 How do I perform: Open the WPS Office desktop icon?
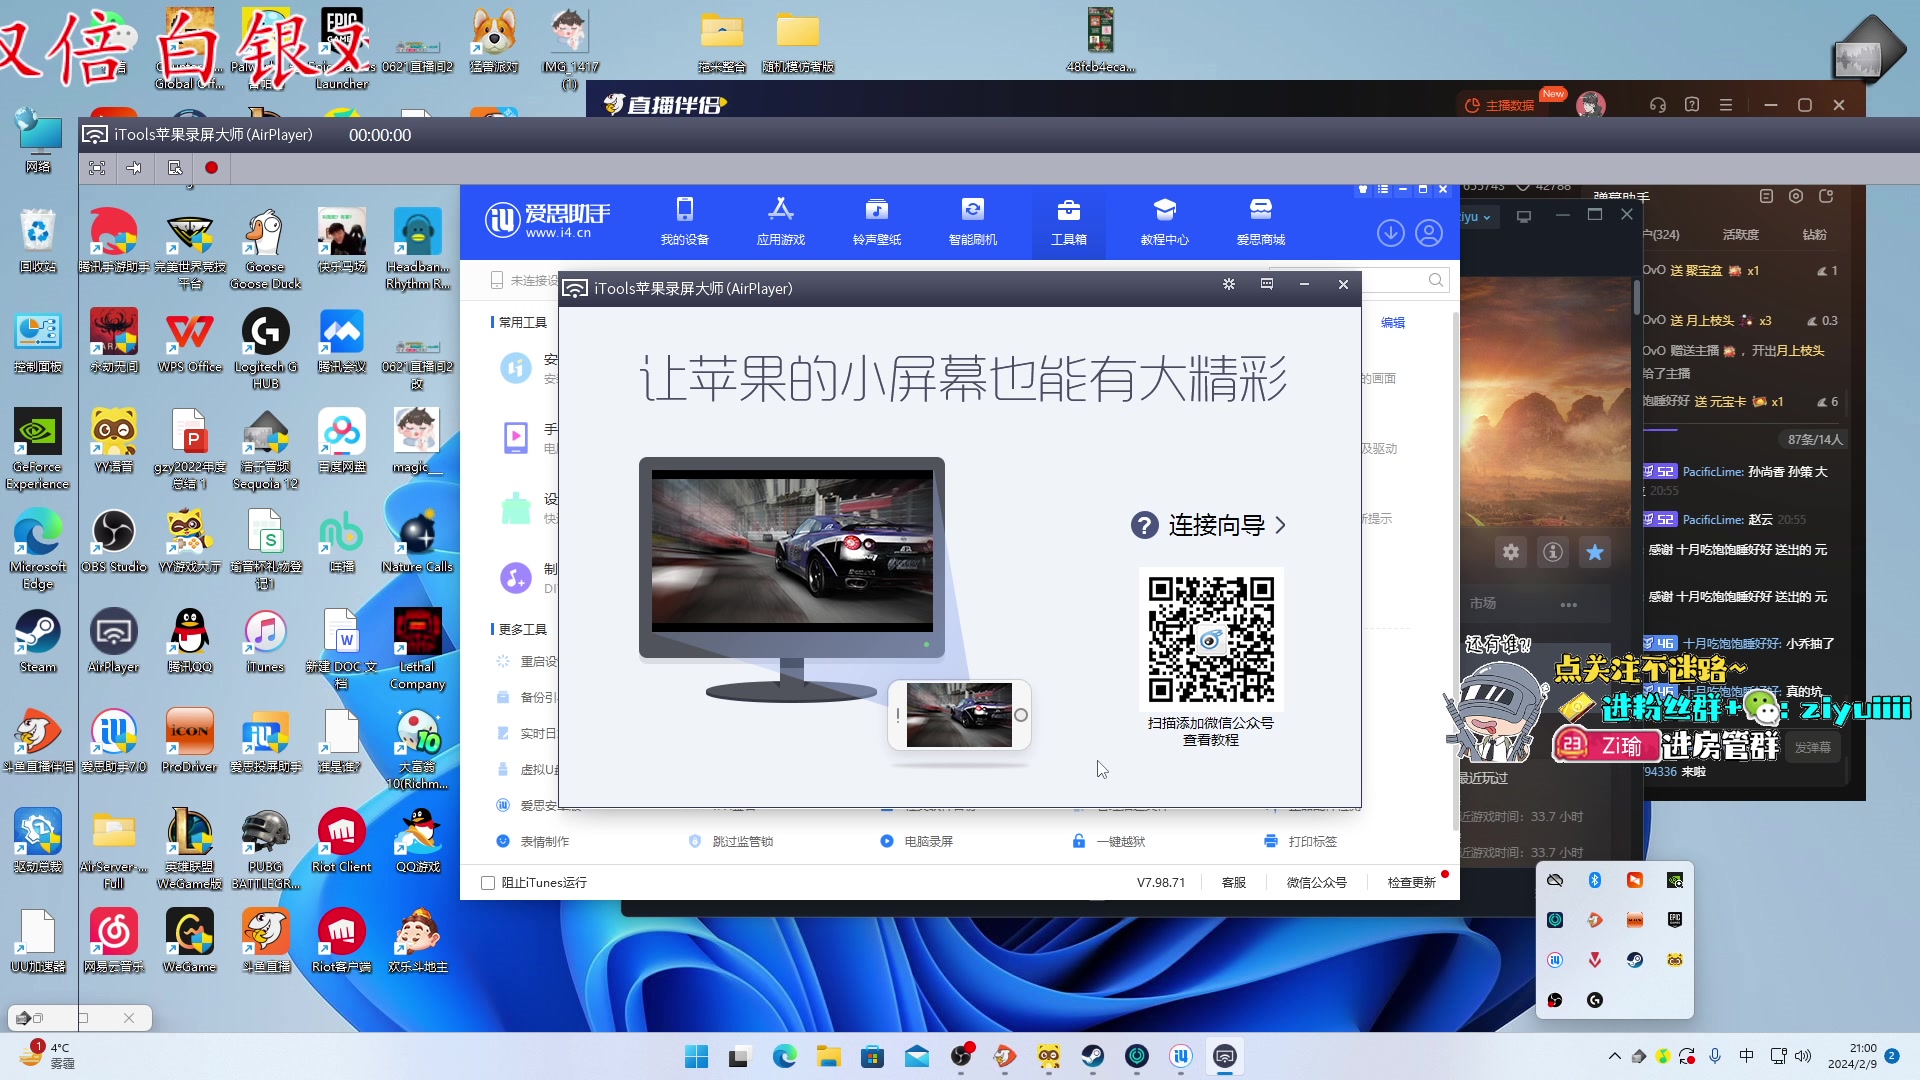(190, 341)
